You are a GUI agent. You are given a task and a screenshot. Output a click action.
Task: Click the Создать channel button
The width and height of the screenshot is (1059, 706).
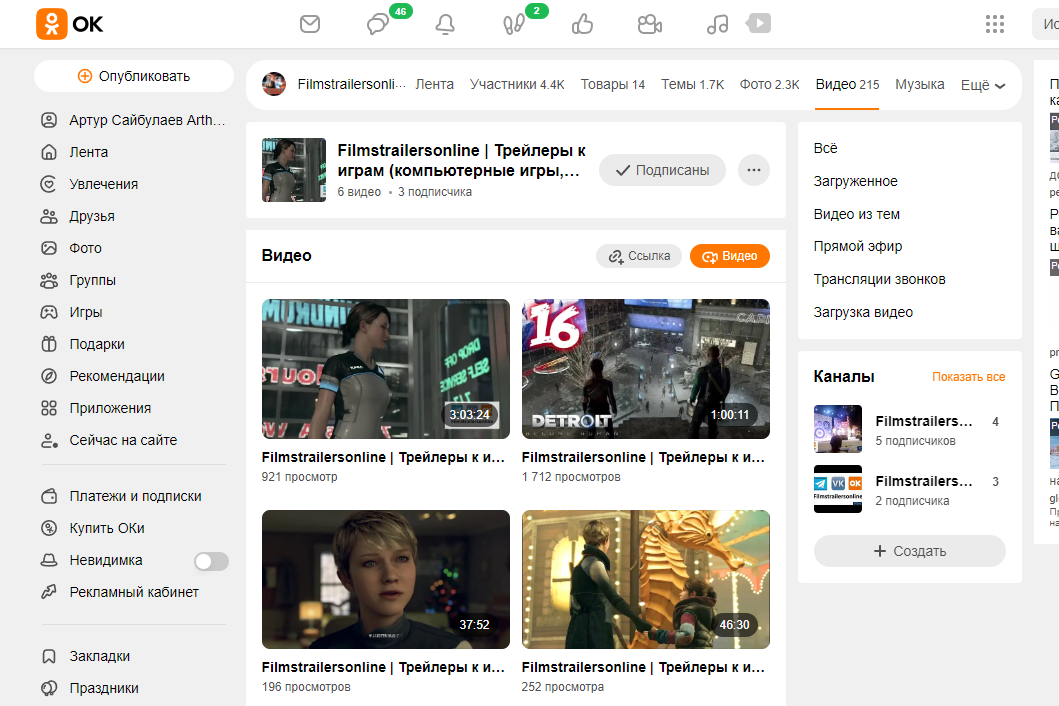(910, 551)
